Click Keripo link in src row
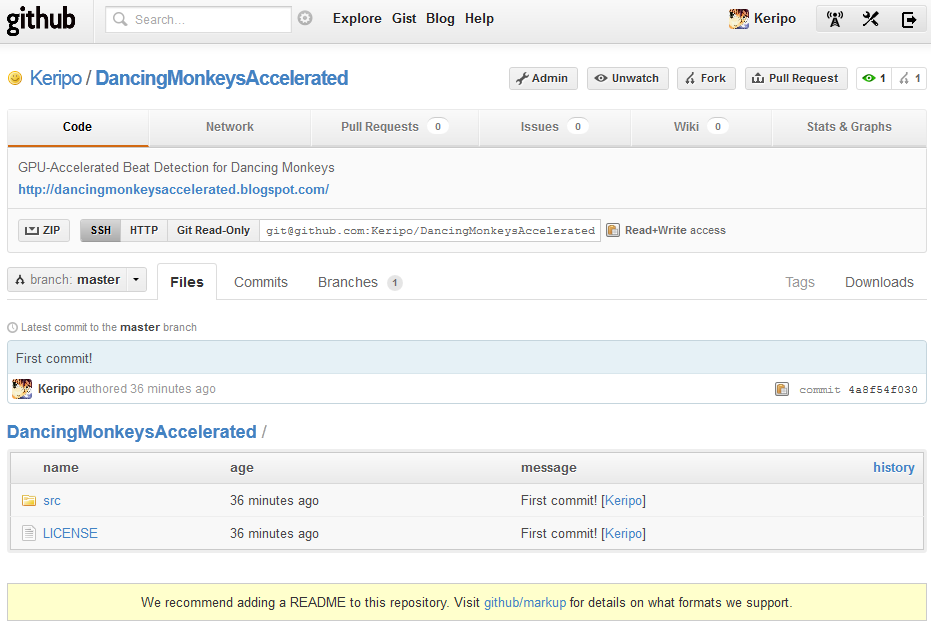Viewport: 931px width, 627px height. [623, 501]
